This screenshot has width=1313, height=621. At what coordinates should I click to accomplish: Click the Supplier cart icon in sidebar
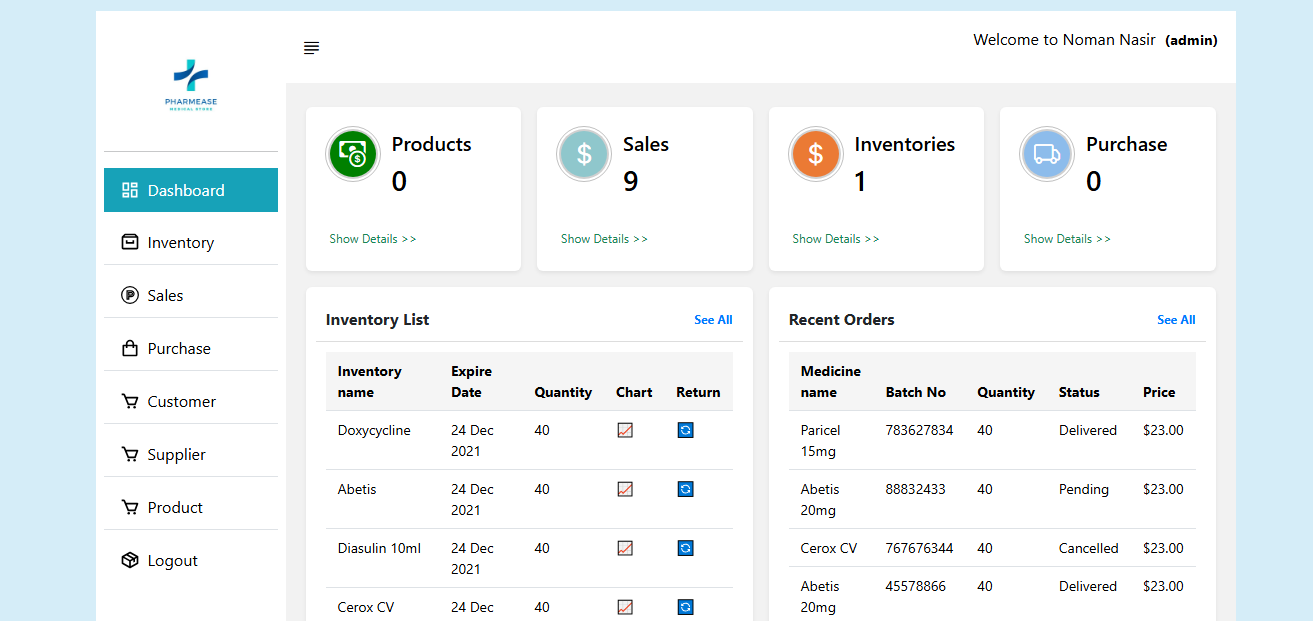click(x=129, y=454)
